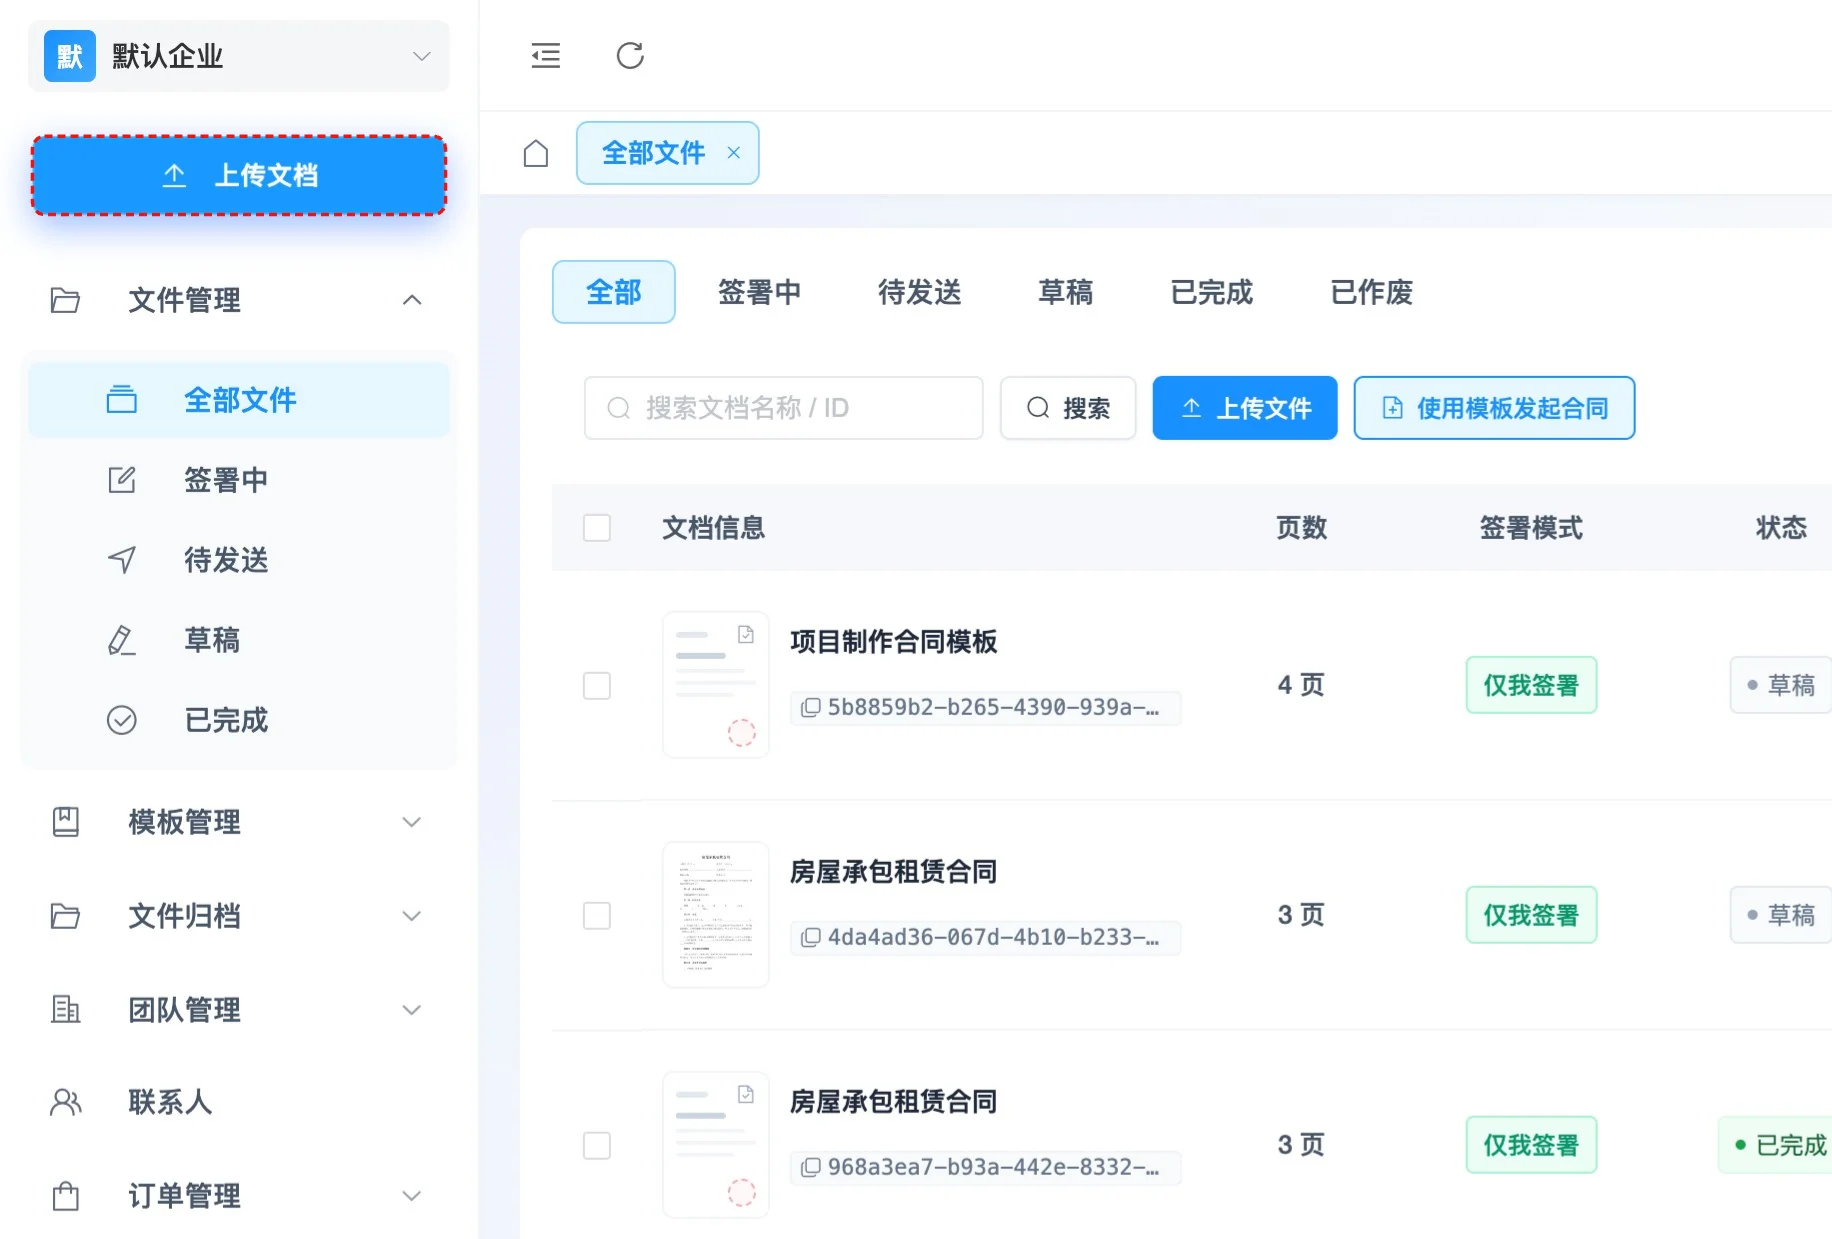Click the checkmark icon beside 已完成
1832x1239 pixels.
coord(122,720)
